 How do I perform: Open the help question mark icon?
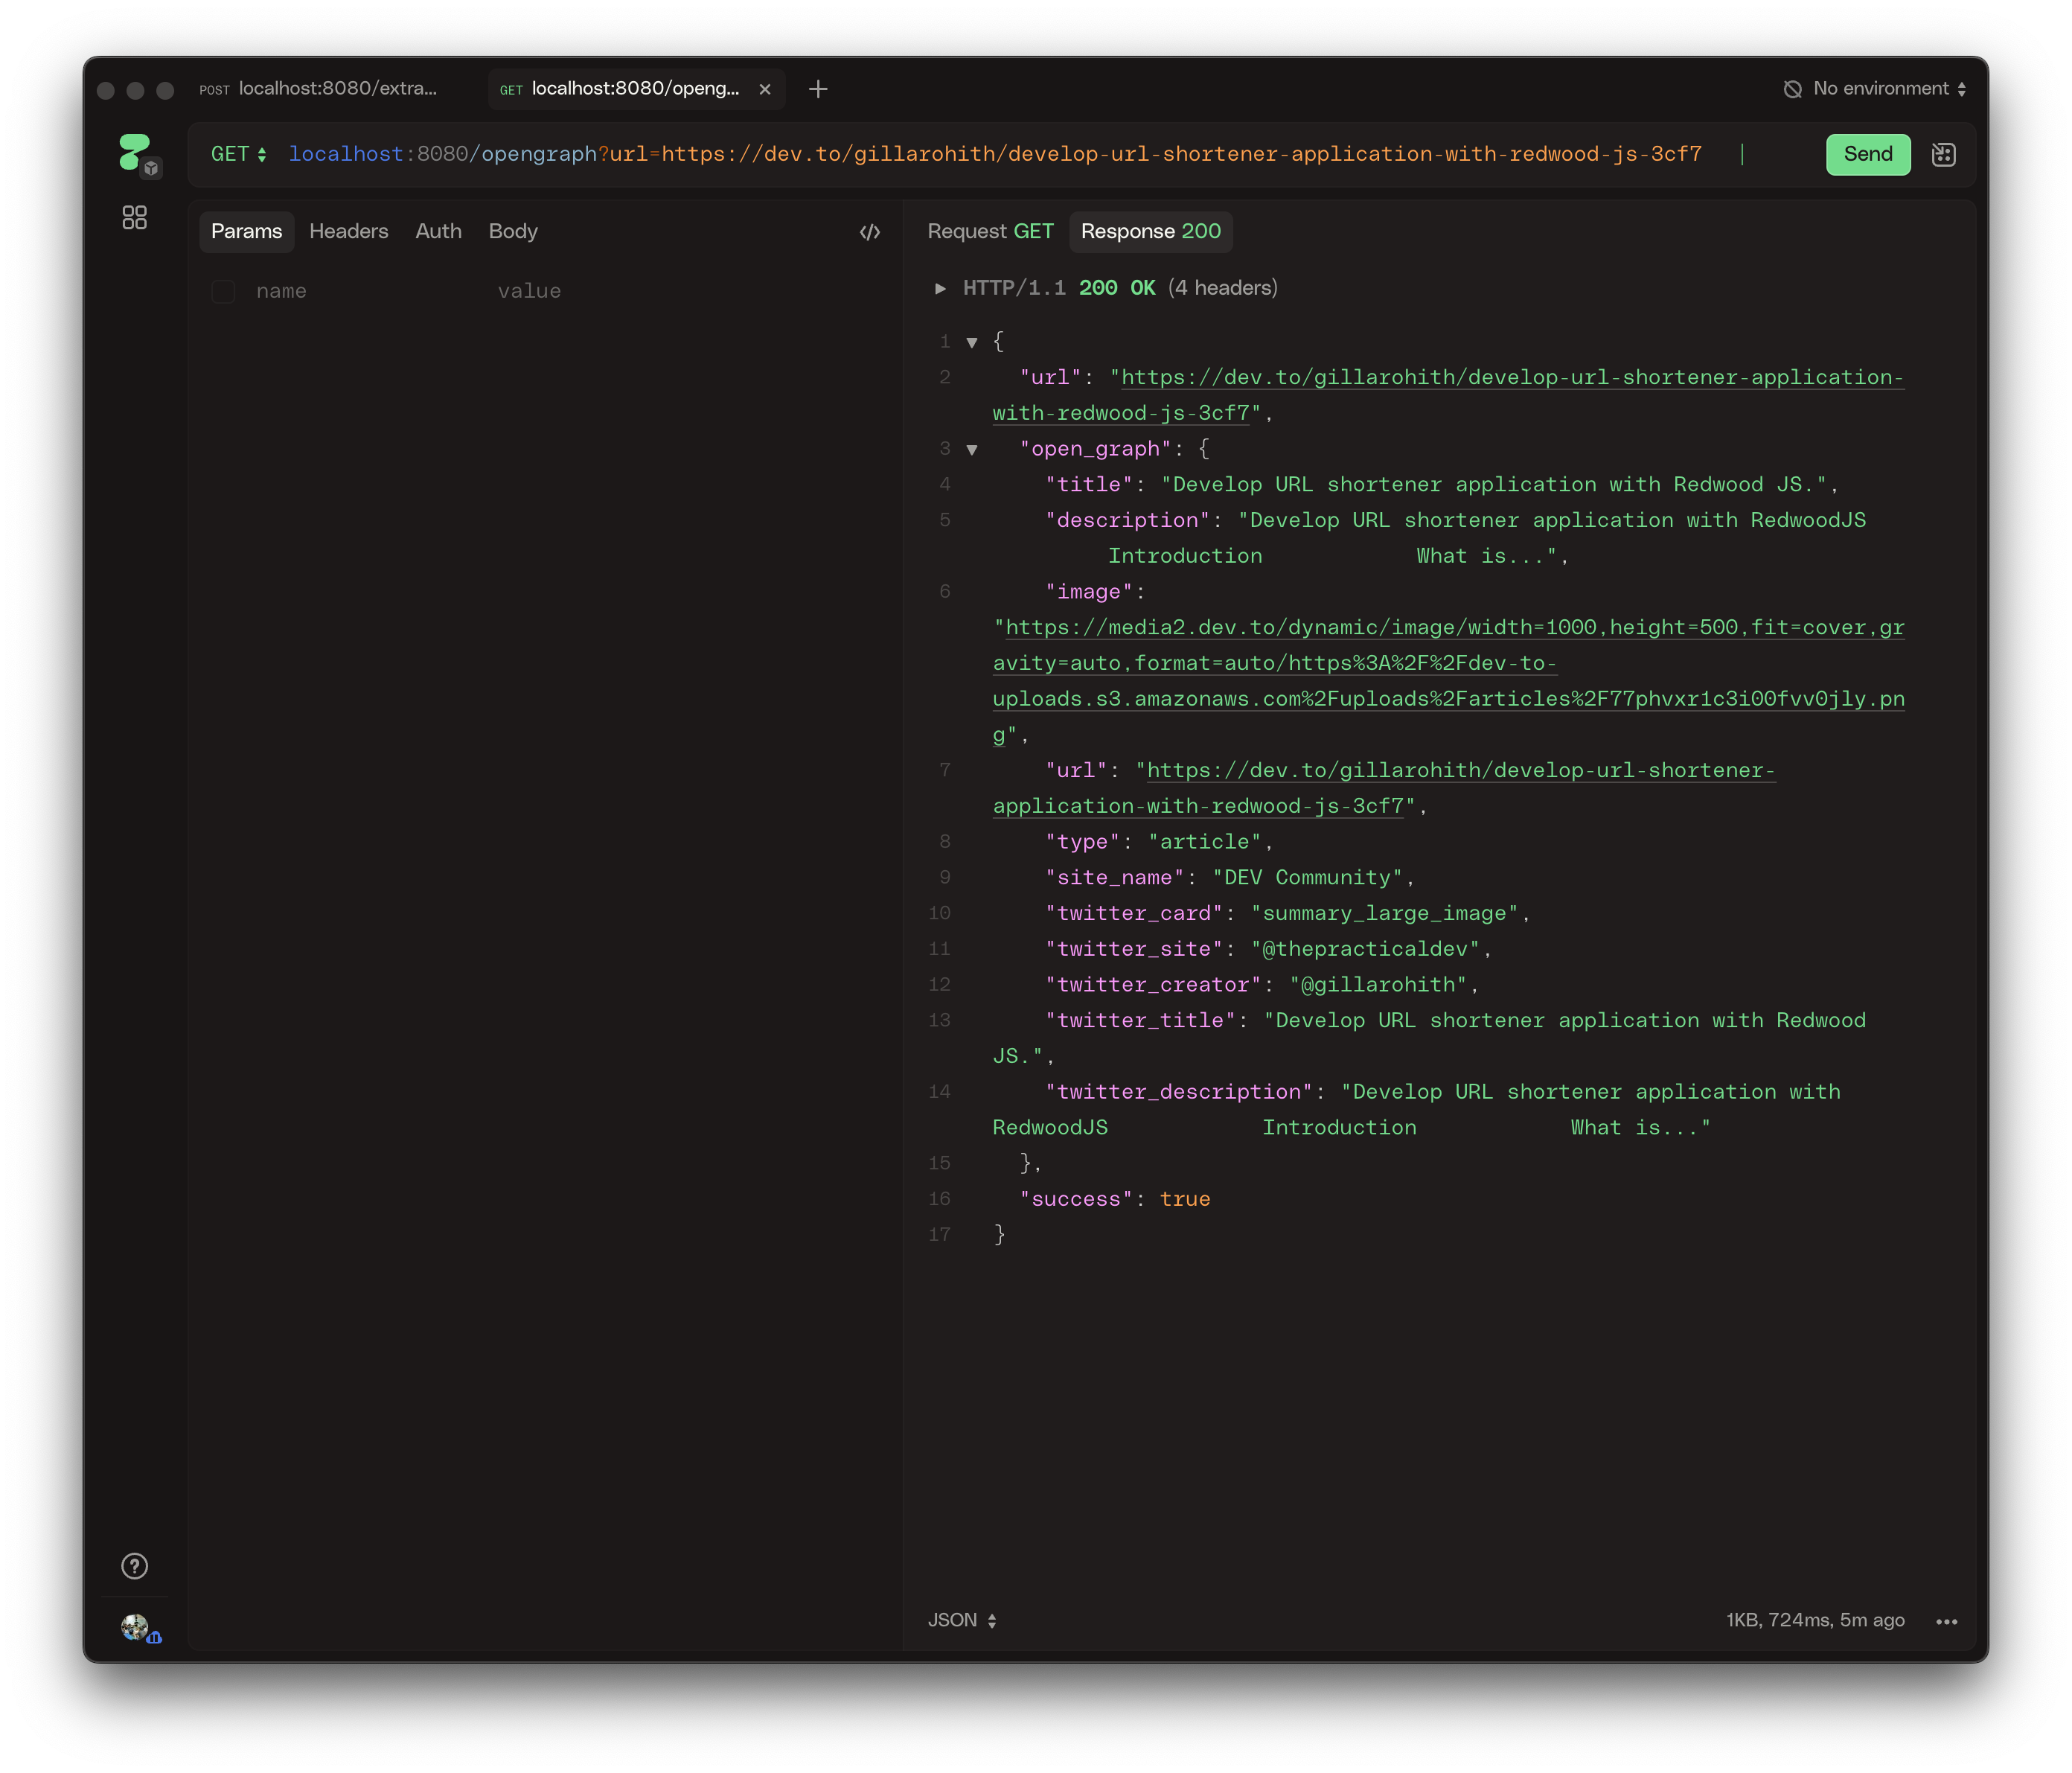(134, 1566)
